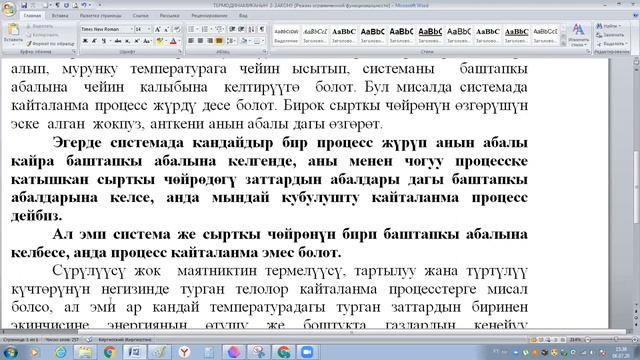Click the Выделить (Select) editing button
The height and width of the screenshot is (360, 640).
tap(611, 44)
